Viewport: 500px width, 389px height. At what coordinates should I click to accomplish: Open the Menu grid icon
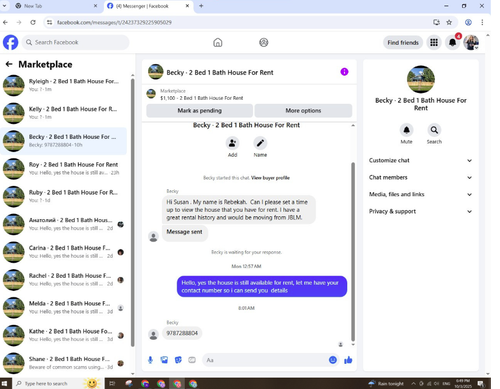pos(434,42)
